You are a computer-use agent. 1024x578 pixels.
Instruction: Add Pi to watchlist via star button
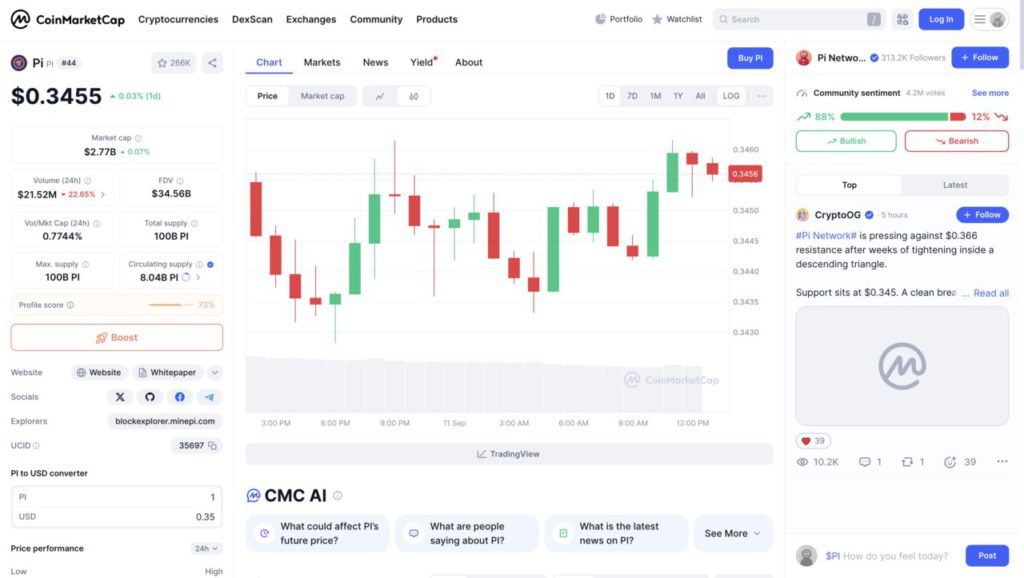click(174, 63)
